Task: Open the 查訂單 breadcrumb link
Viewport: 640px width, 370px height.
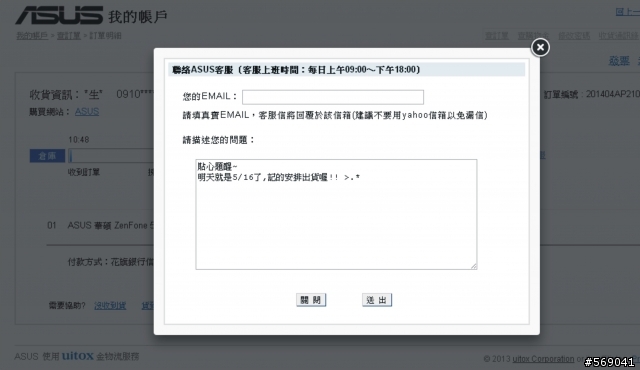Action: 69,35
